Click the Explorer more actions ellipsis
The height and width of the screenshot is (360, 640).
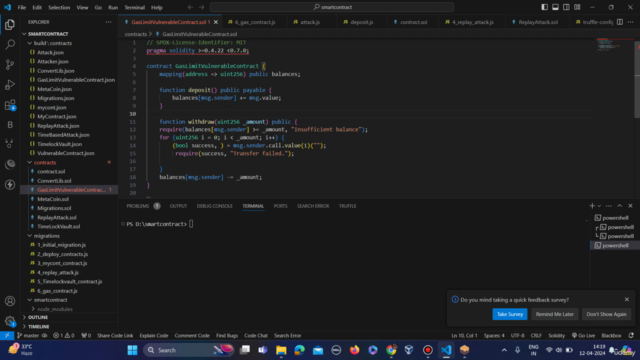tap(108, 22)
